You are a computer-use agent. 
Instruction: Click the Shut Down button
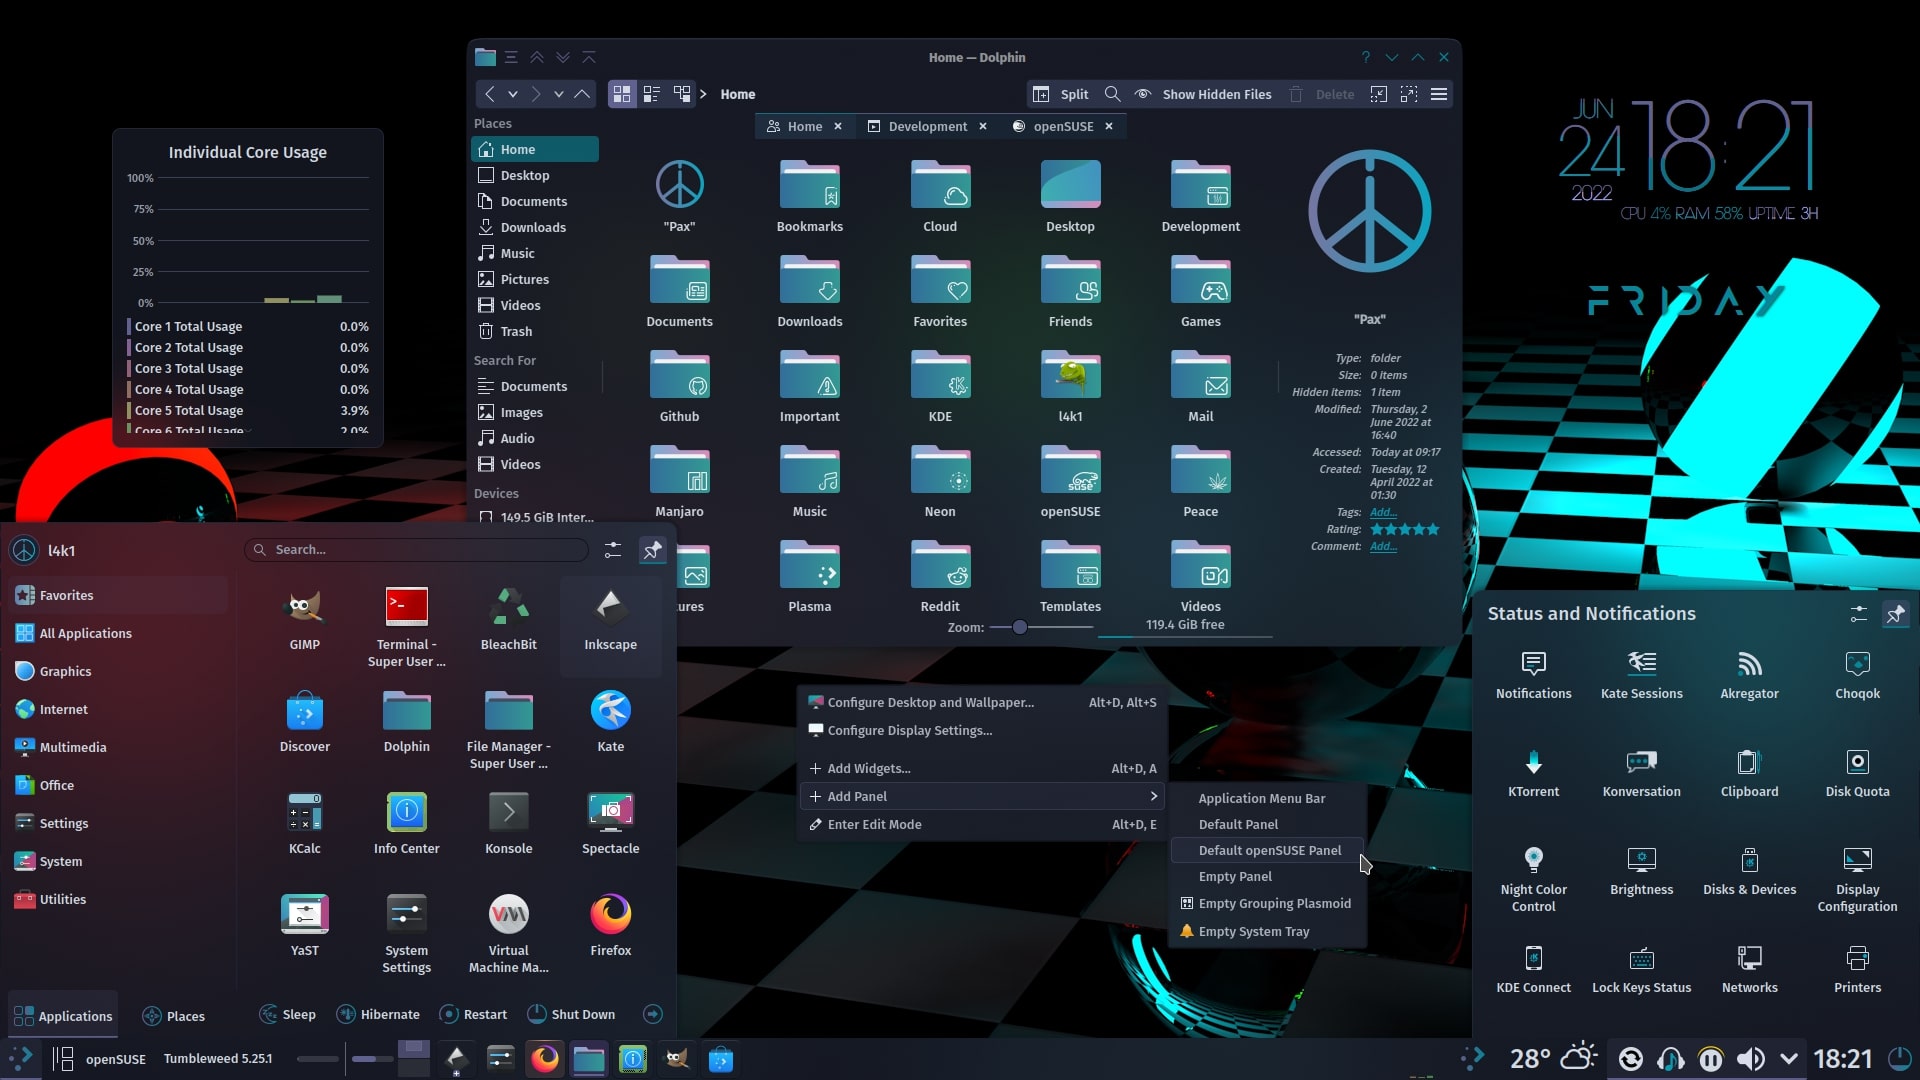coord(571,1014)
